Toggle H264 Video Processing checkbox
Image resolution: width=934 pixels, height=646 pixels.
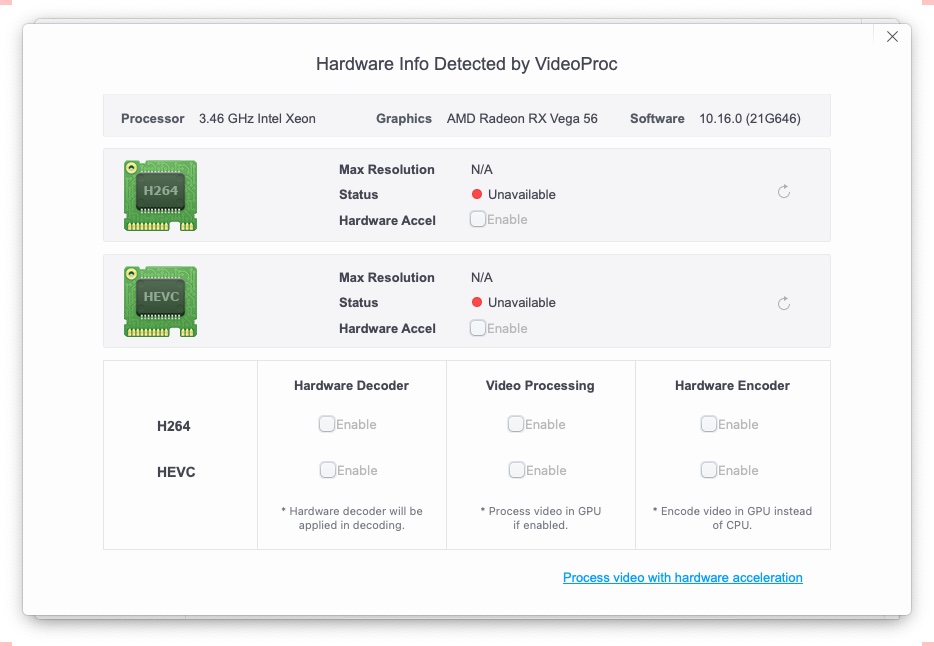click(x=516, y=424)
